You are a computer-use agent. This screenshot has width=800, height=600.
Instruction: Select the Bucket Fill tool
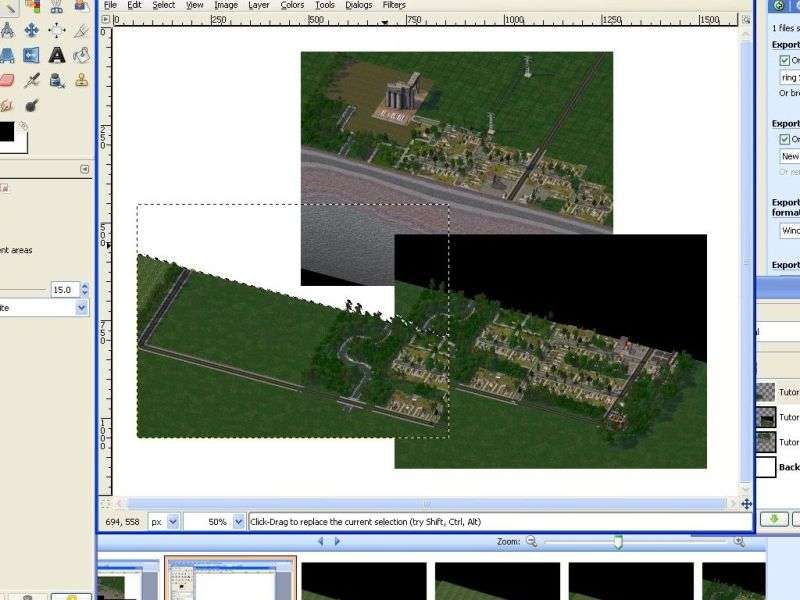coord(81,55)
